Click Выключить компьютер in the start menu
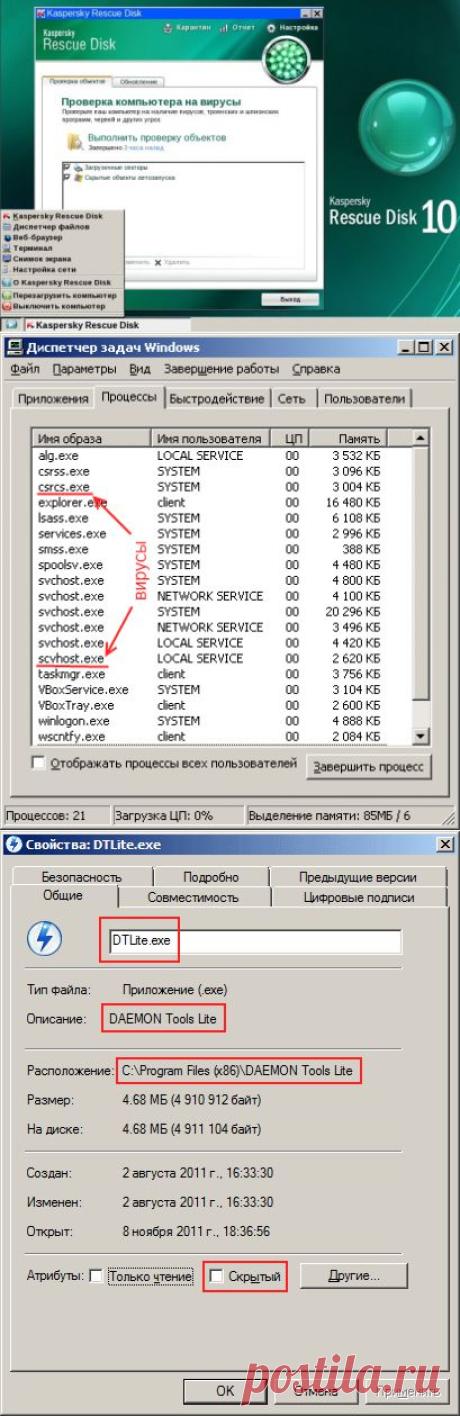 pos(57,304)
